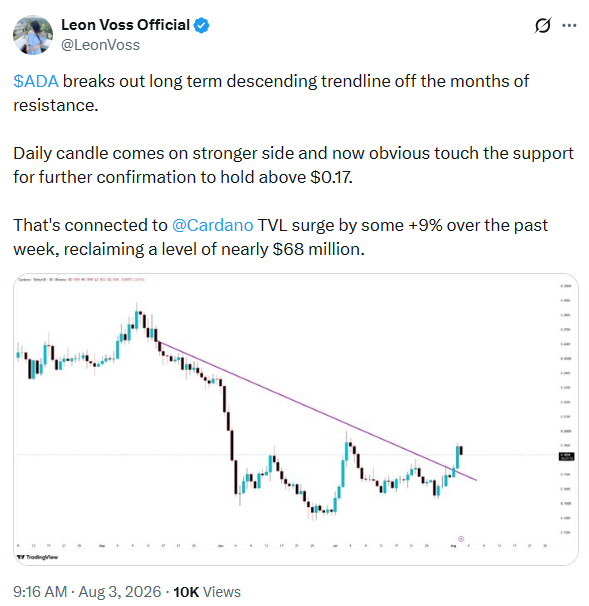The width and height of the screenshot is (589, 606).
Task: Click purple event marker above Aug label
Action: [x=461, y=539]
